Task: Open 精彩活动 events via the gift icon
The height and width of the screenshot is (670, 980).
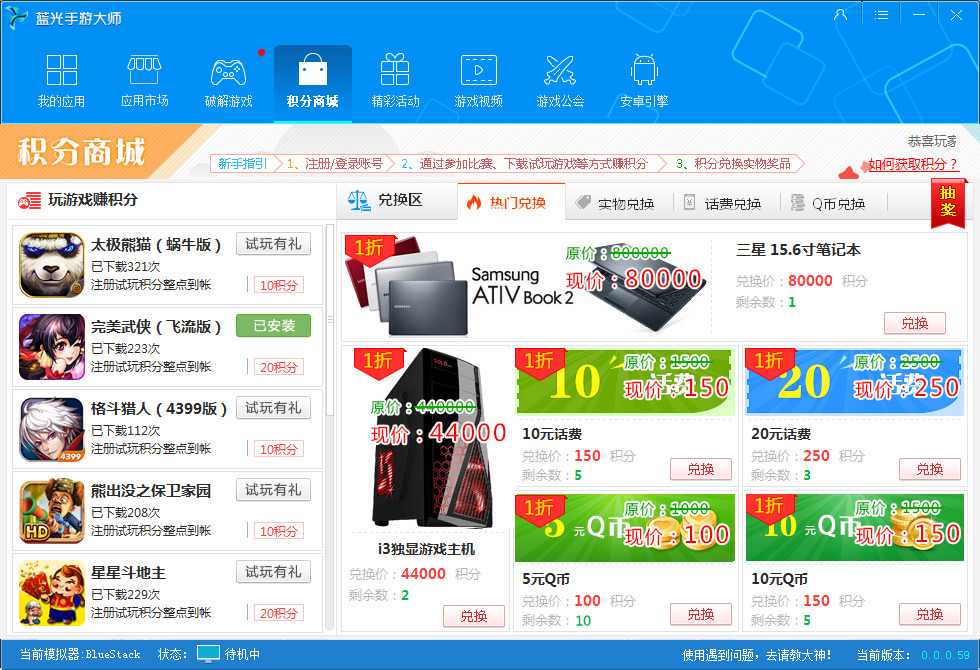Action: (395, 80)
